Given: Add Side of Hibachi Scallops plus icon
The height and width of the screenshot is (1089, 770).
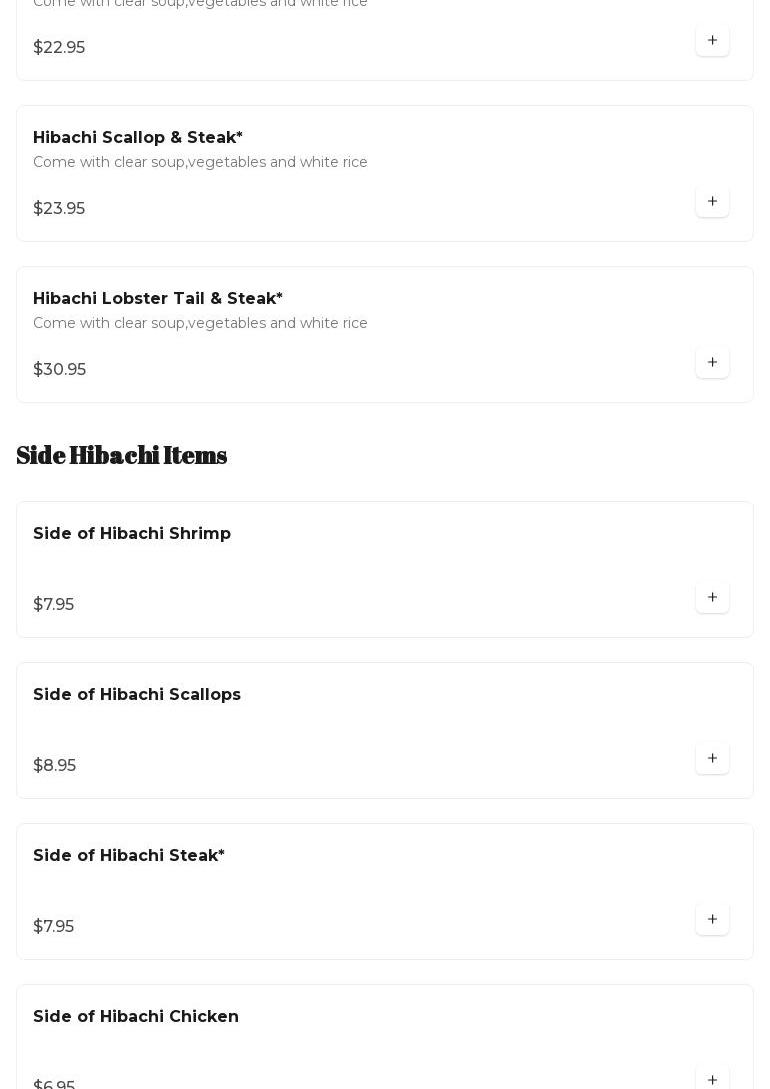Looking at the screenshot, I should tap(712, 759).
